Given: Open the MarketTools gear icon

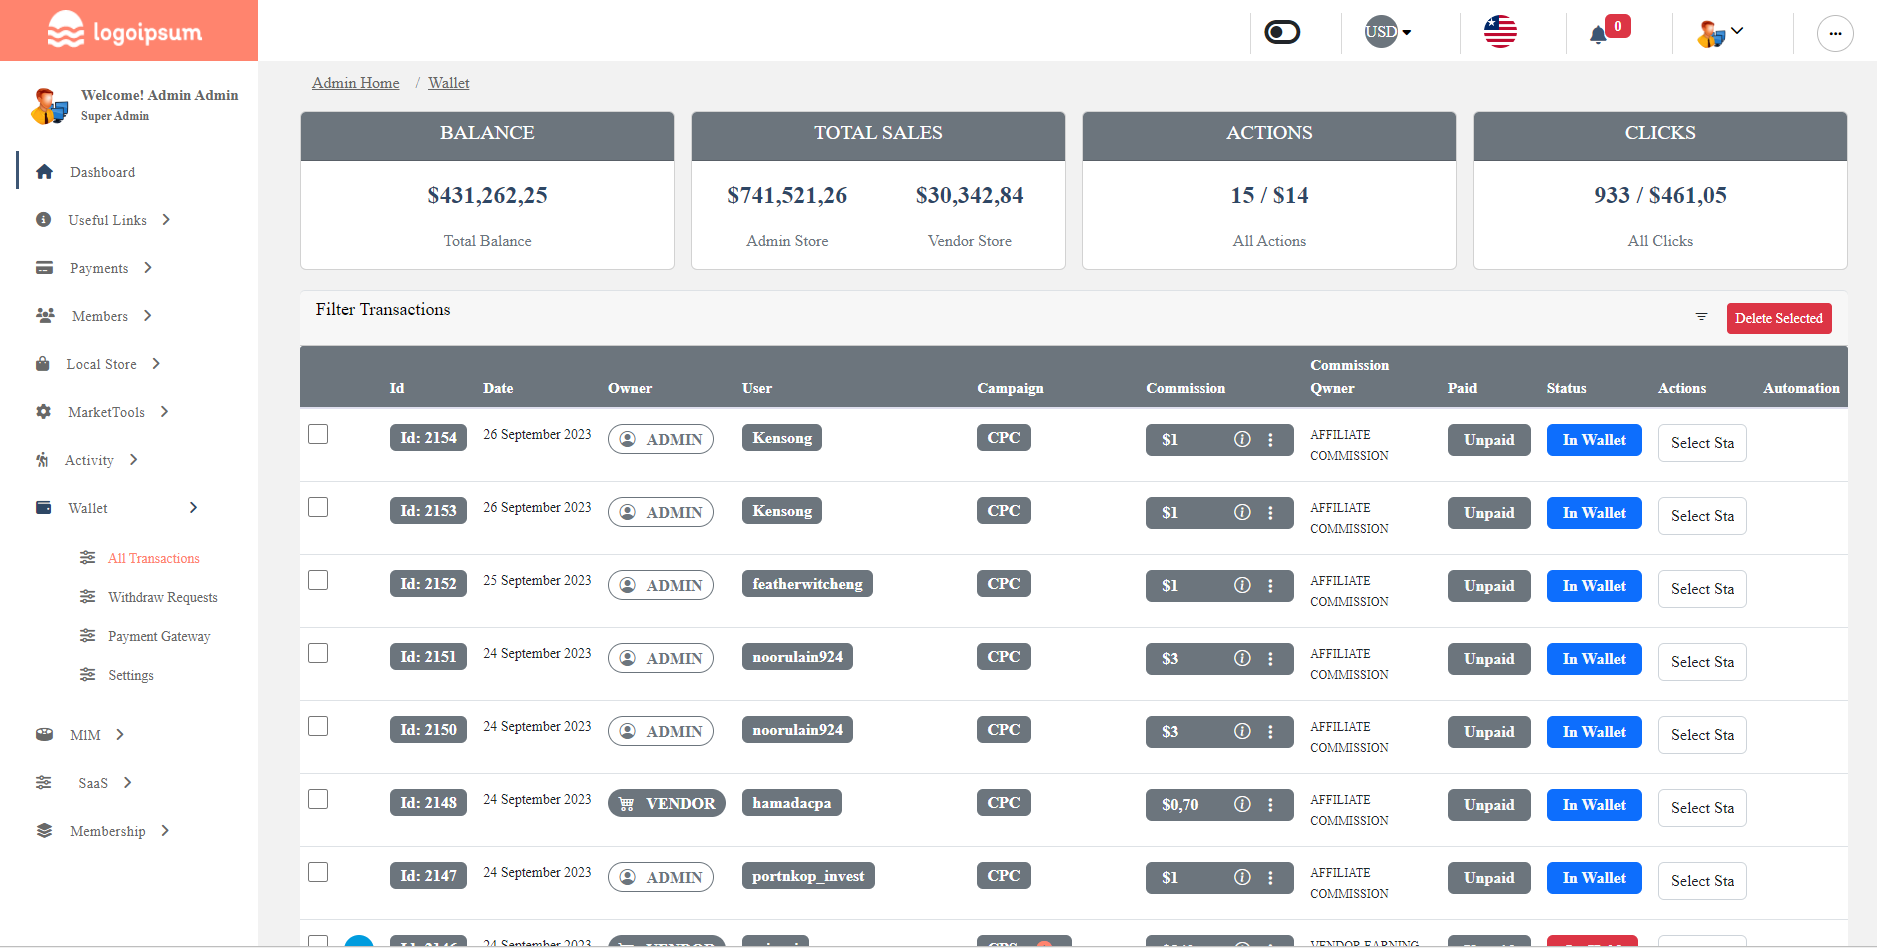Looking at the screenshot, I should click(45, 411).
